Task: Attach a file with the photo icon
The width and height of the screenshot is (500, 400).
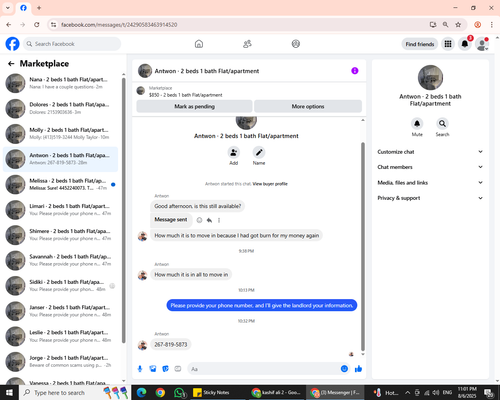Action: (153, 369)
